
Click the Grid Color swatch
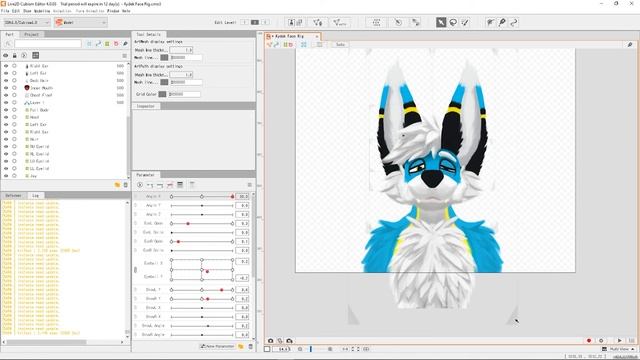[162, 94]
